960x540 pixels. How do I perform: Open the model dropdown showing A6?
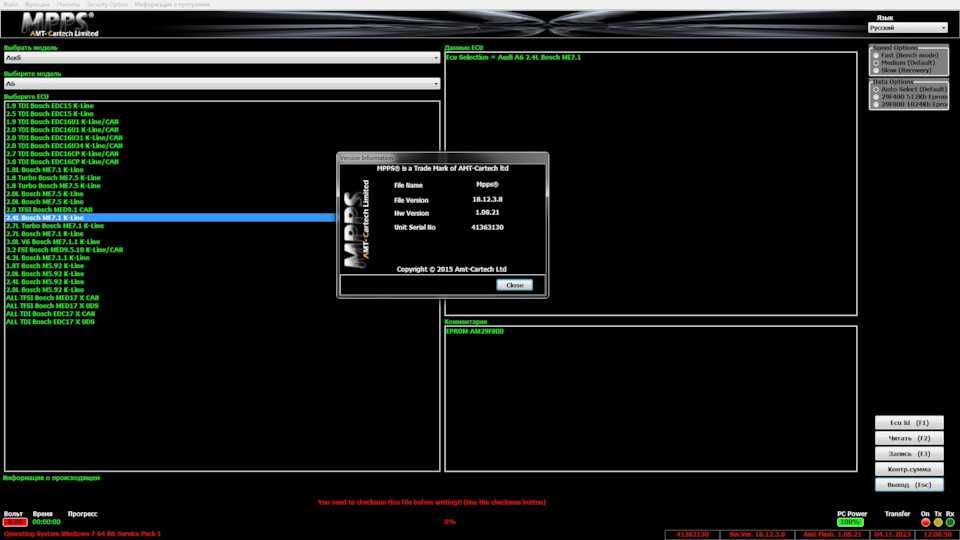(x=222, y=83)
